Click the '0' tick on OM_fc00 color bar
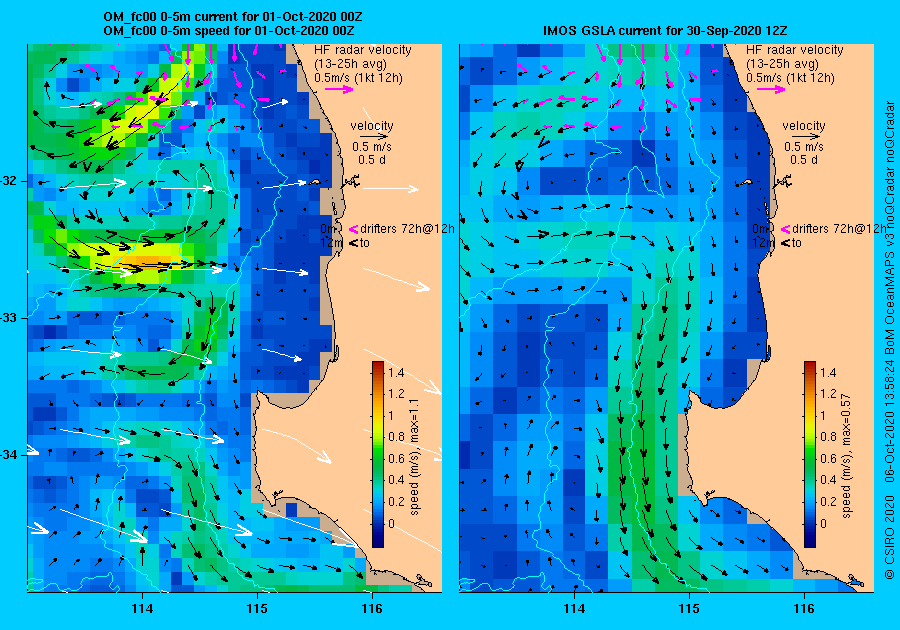 point(391,523)
